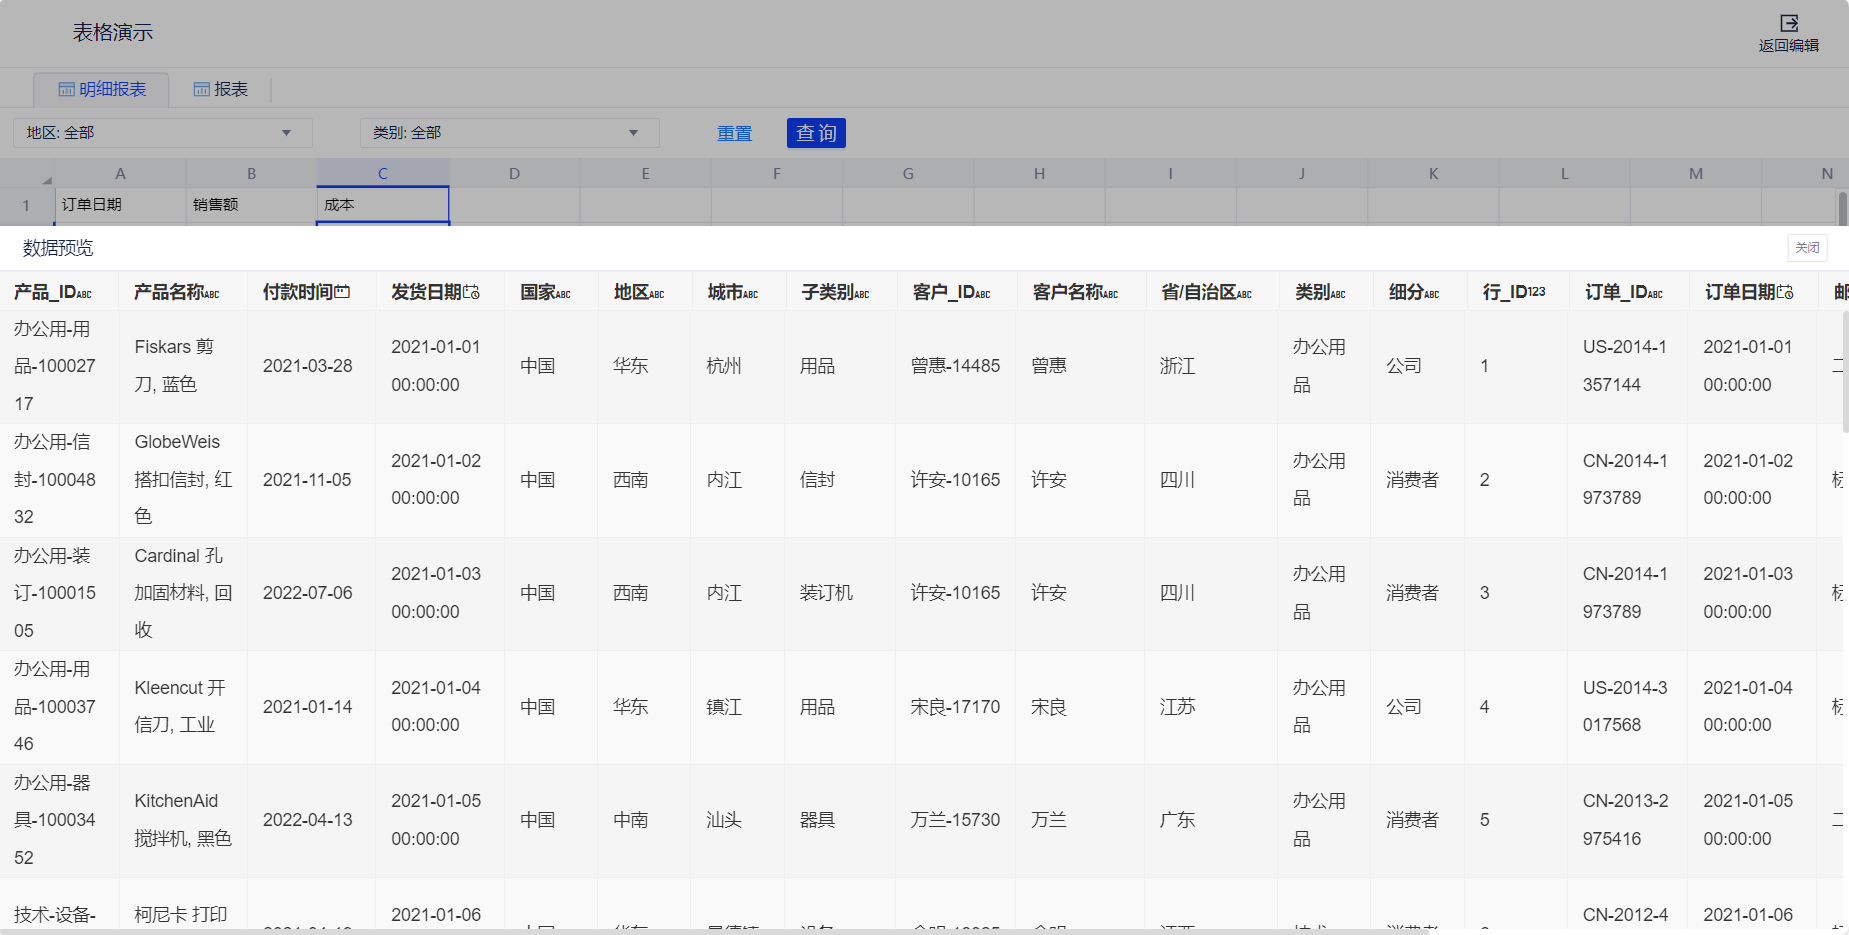The height and width of the screenshot is (935, 1849).
Task: Open the 地区 filter dropdown
Action: point(286,133)
